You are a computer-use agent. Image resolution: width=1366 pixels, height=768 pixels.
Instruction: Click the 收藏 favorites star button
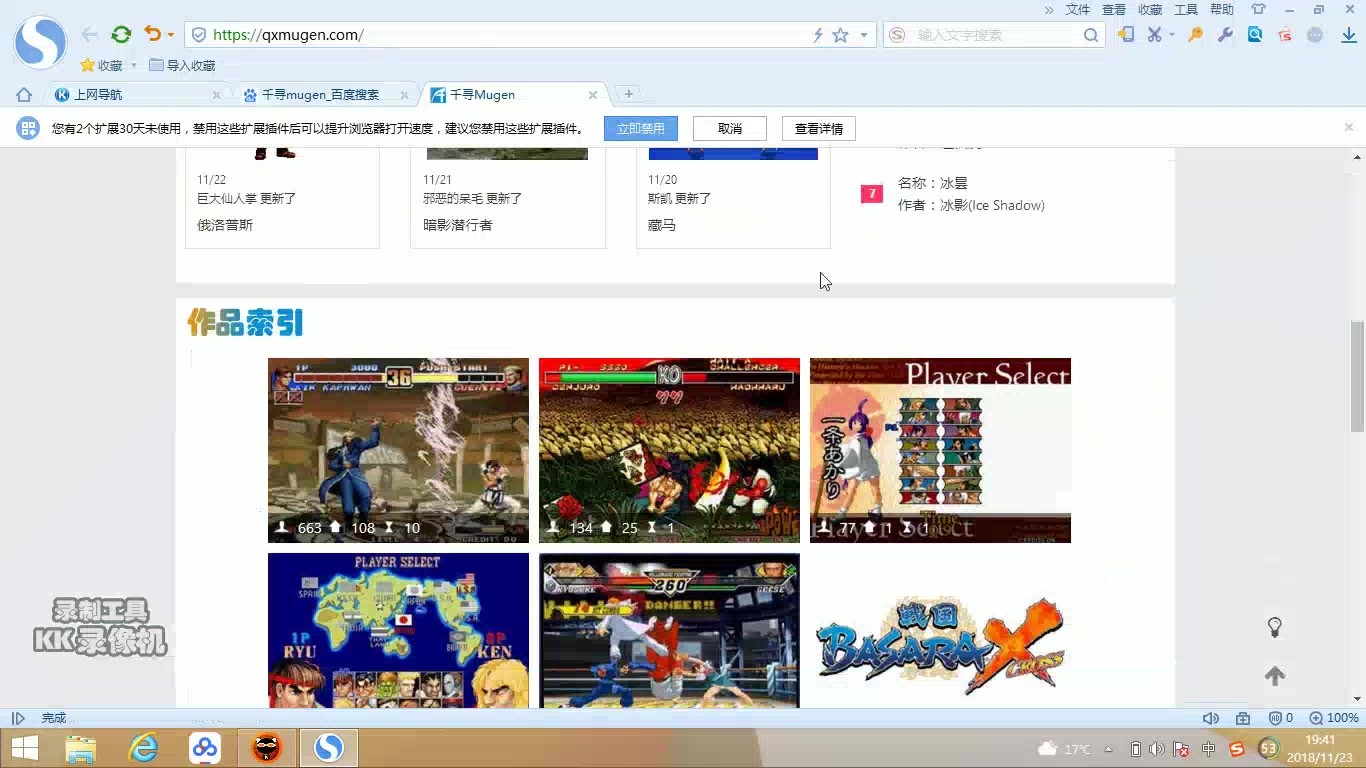pyautogui.click(x=100, y=65)
